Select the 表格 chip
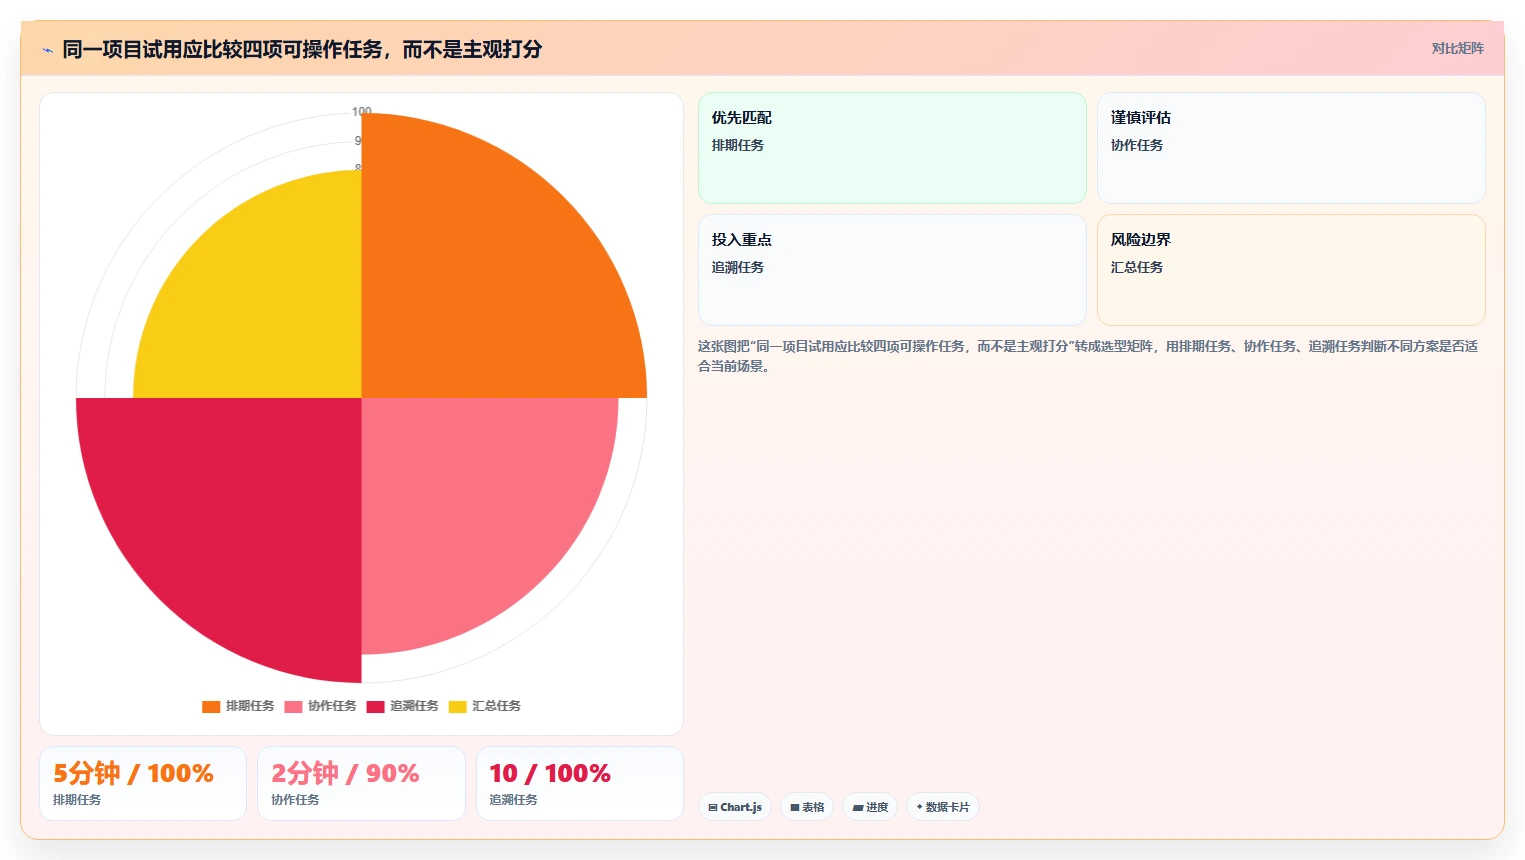 [807, 807]
